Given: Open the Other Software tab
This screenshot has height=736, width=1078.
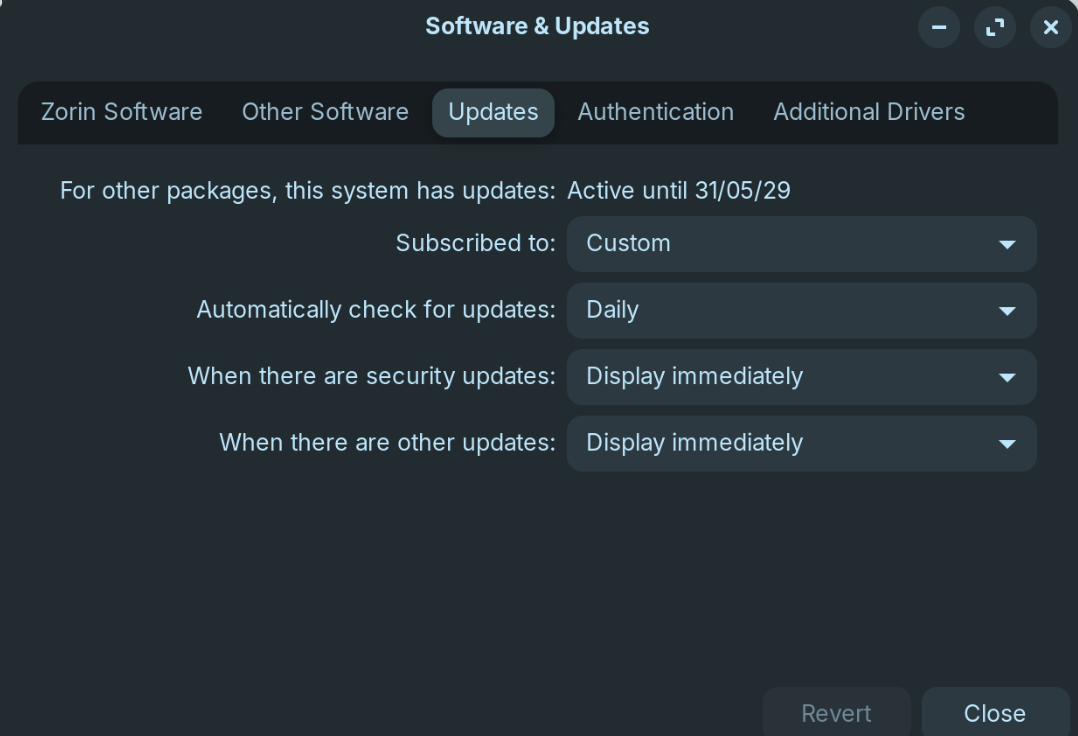Looking at the screenshot, I should (325, 112).
